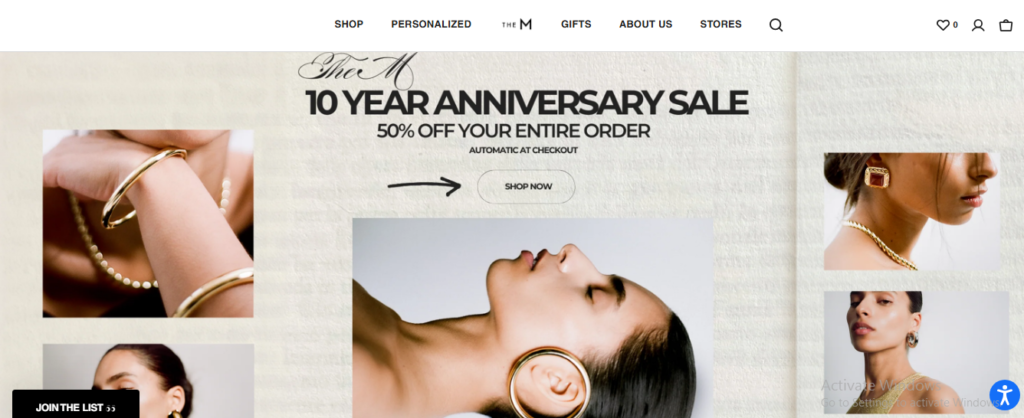
Task: Click the script The M header logo
Action: [357, 69]
